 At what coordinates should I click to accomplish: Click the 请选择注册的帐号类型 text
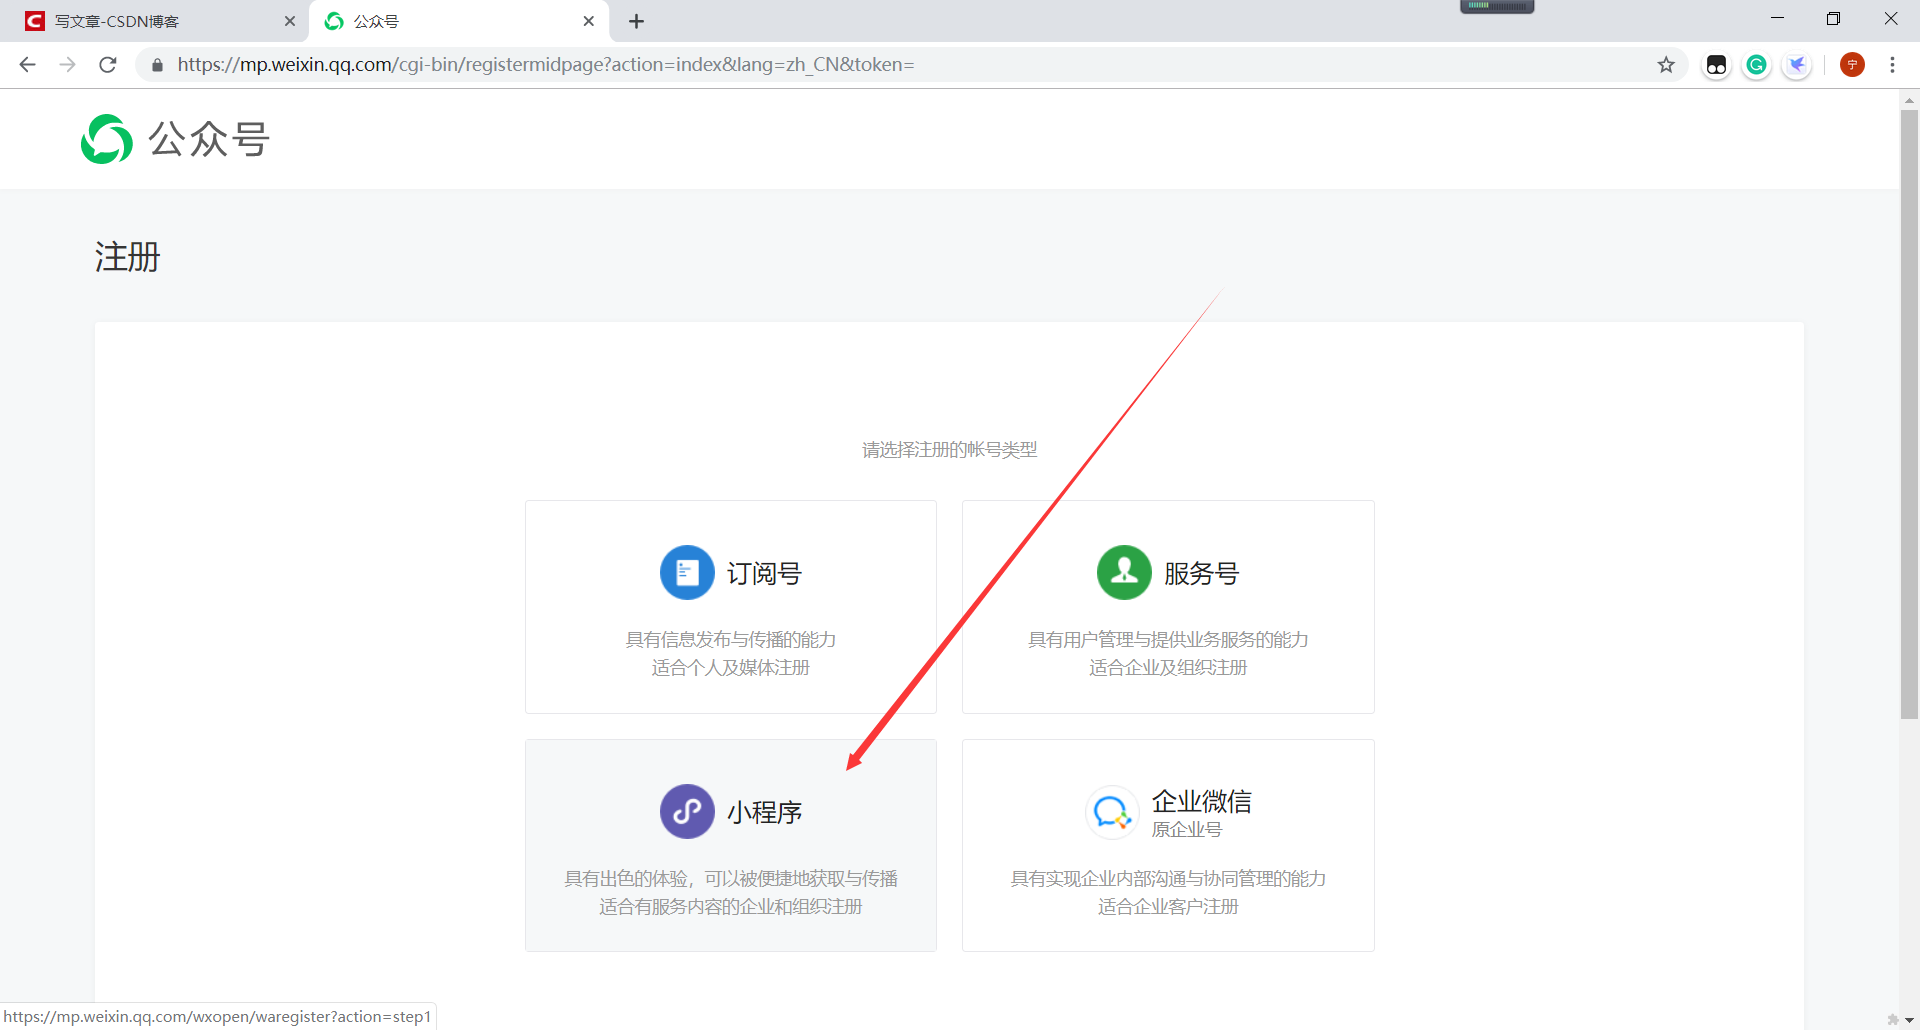pos(949,450)
